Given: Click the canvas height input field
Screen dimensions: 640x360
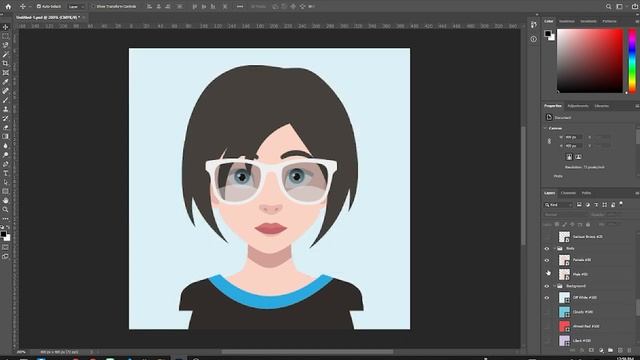Looking at the screenshot, I should point(573,146).
